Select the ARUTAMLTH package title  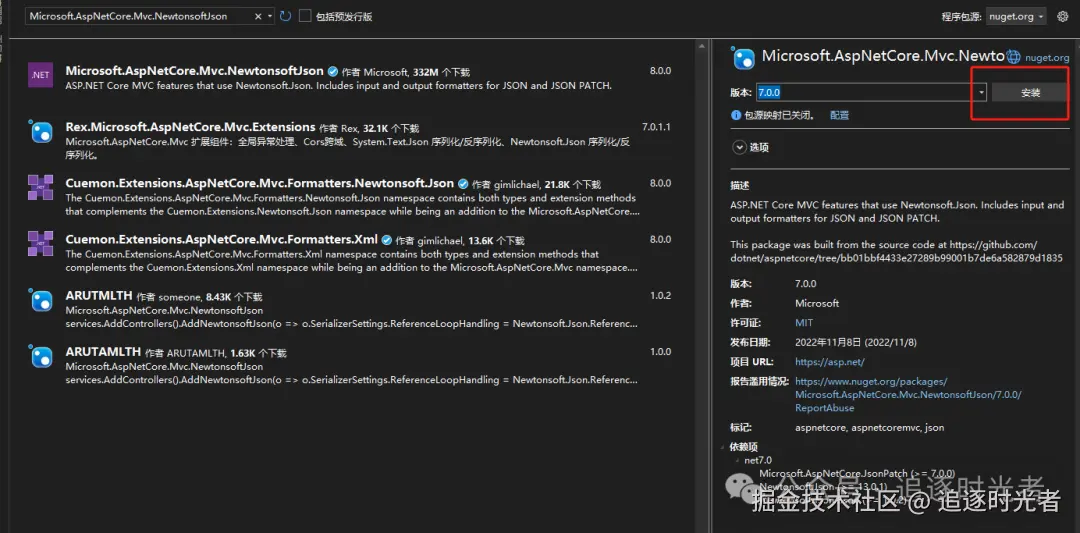click(103, 351)
